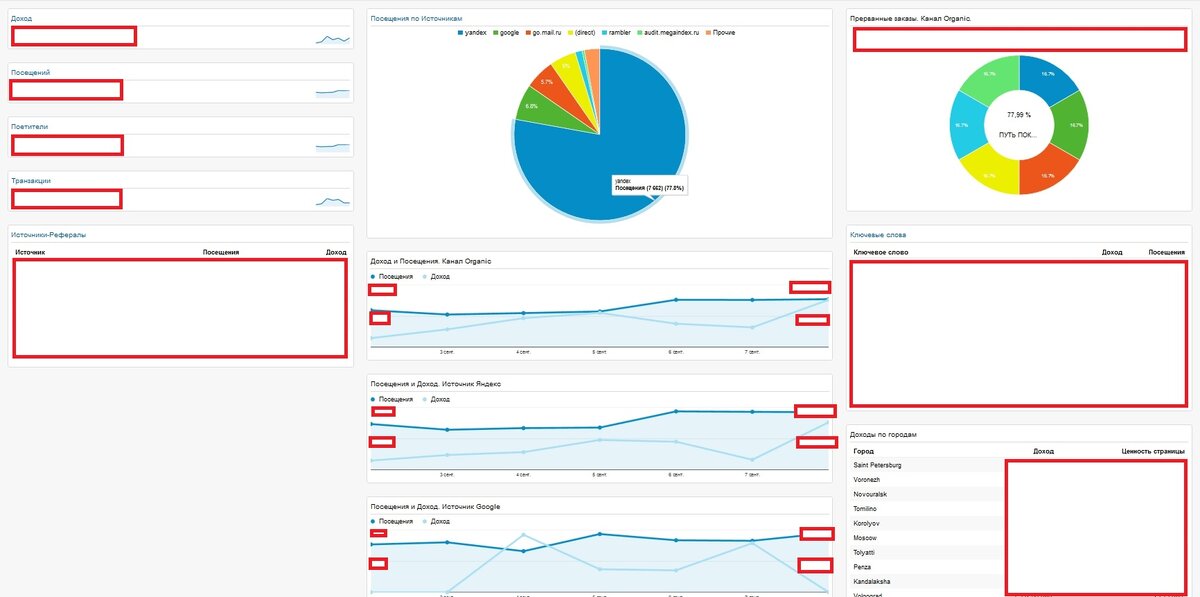This screenshot has width=1200, height=597.
Task: Click Доход column header in Источники-Рефералы table
Action: (336, 252)
